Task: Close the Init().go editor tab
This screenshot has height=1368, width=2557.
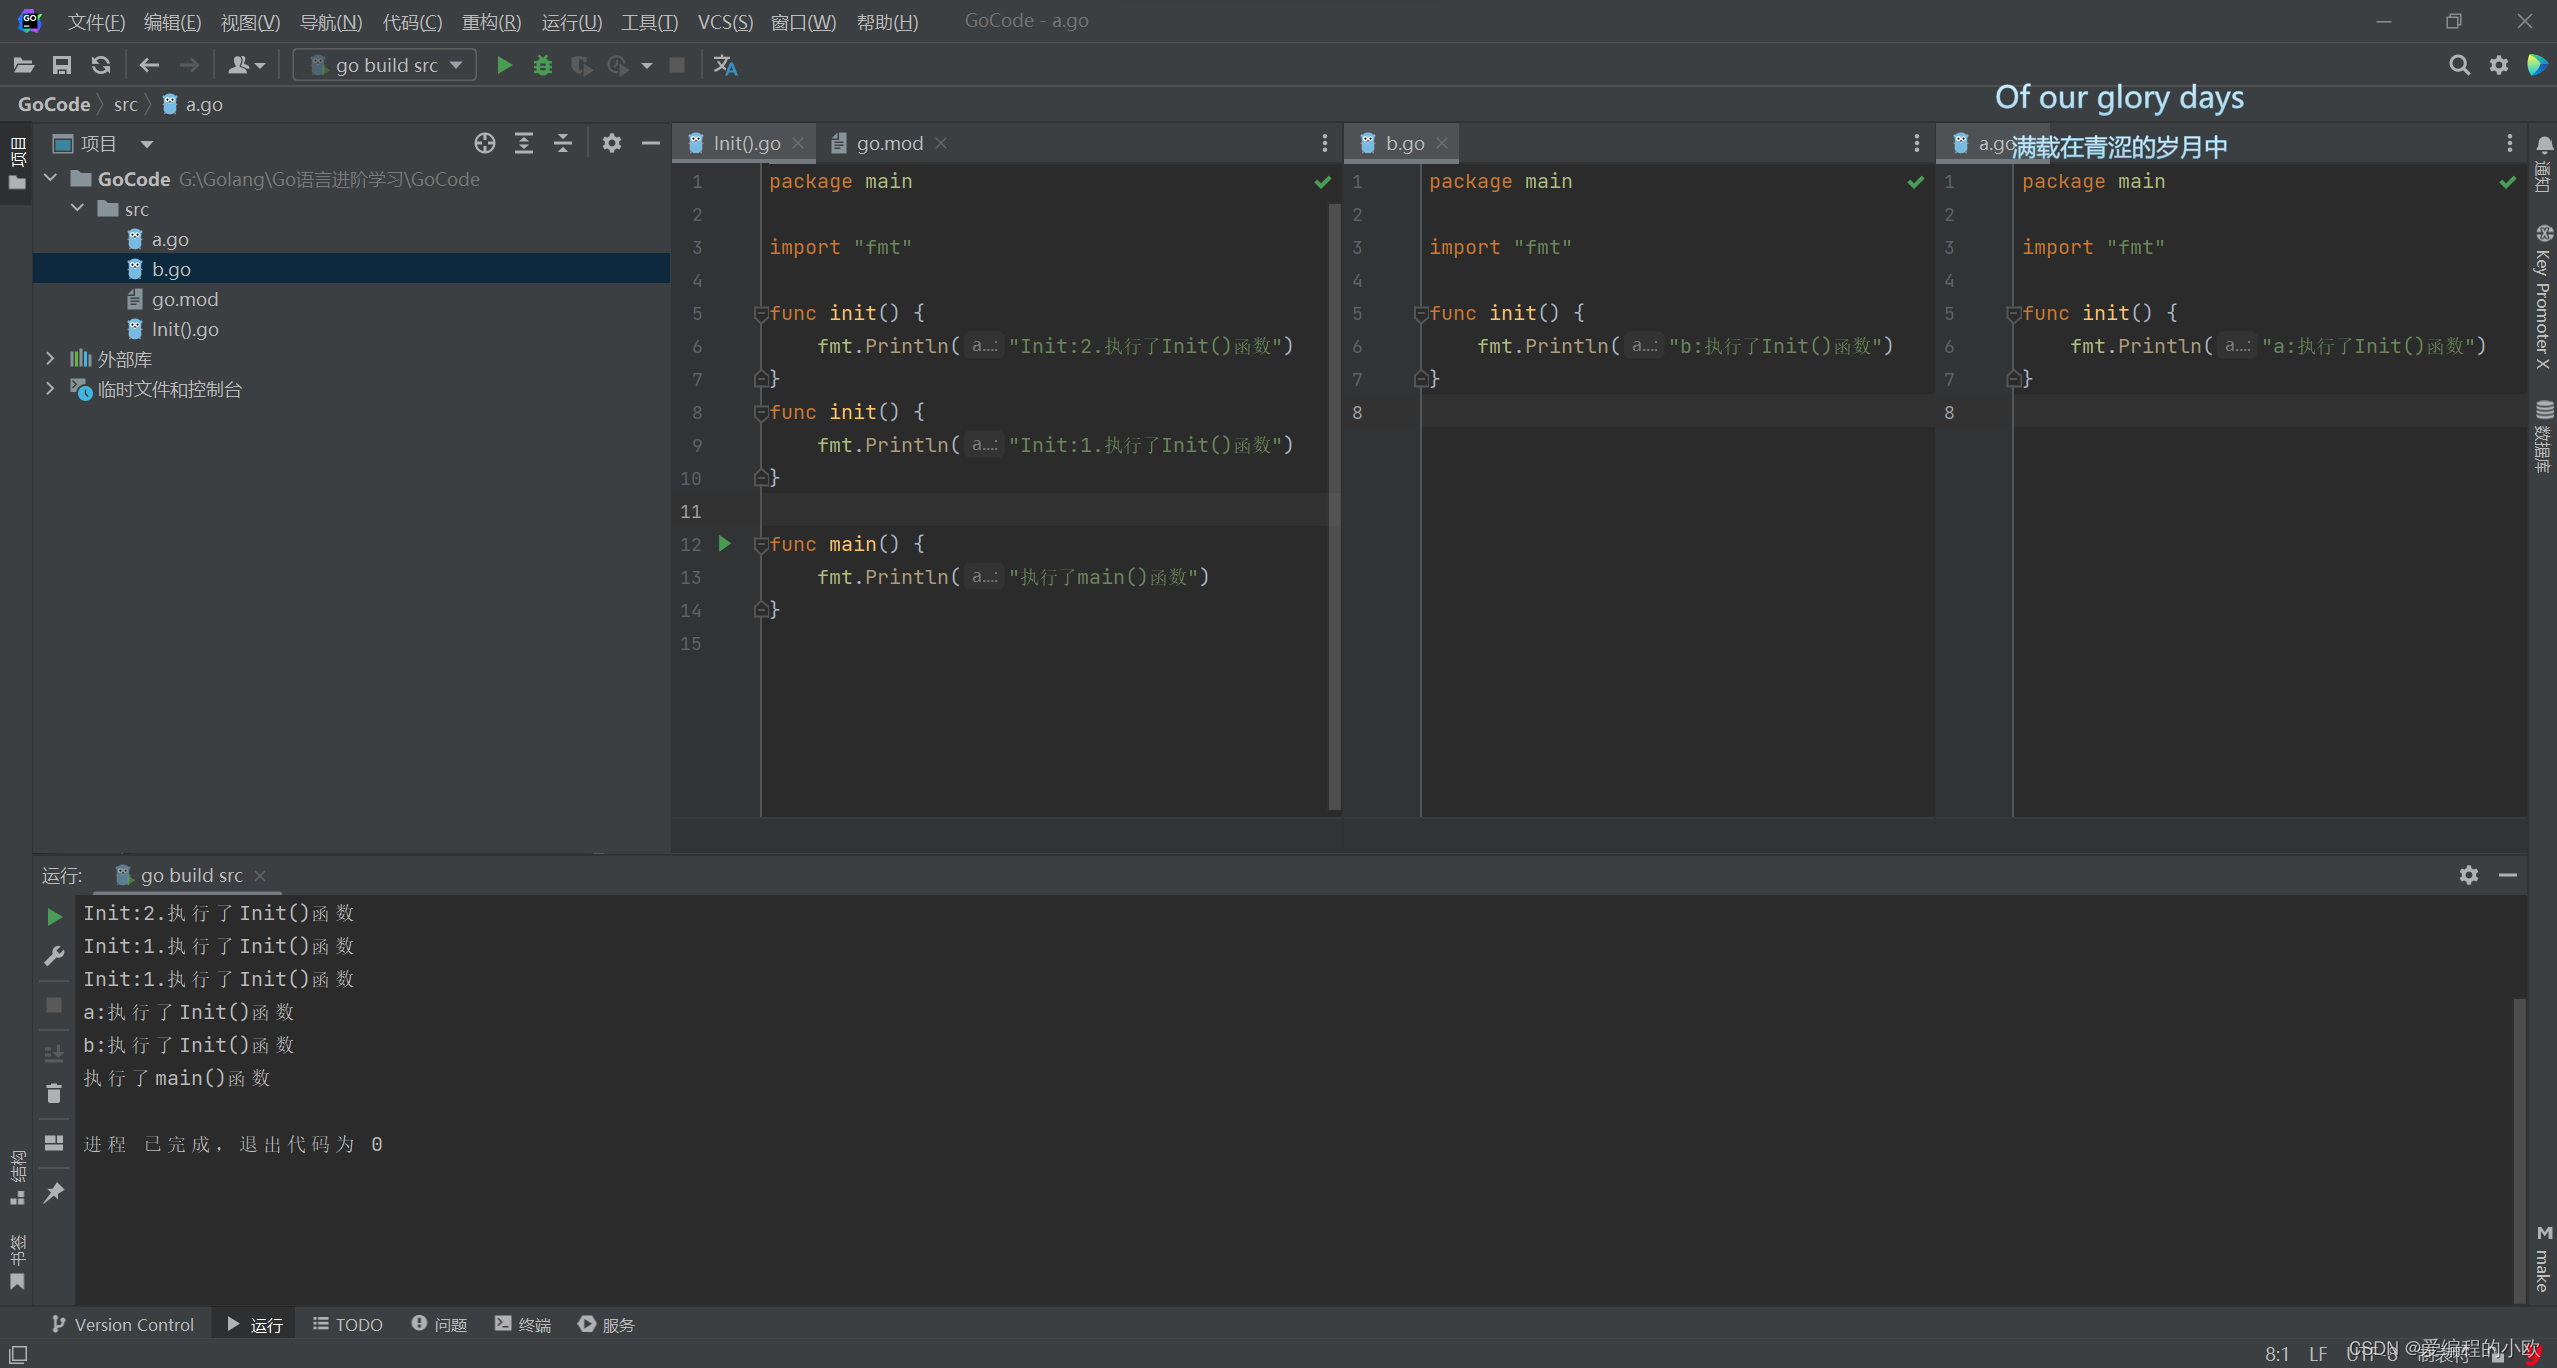Action: point(799,143)
